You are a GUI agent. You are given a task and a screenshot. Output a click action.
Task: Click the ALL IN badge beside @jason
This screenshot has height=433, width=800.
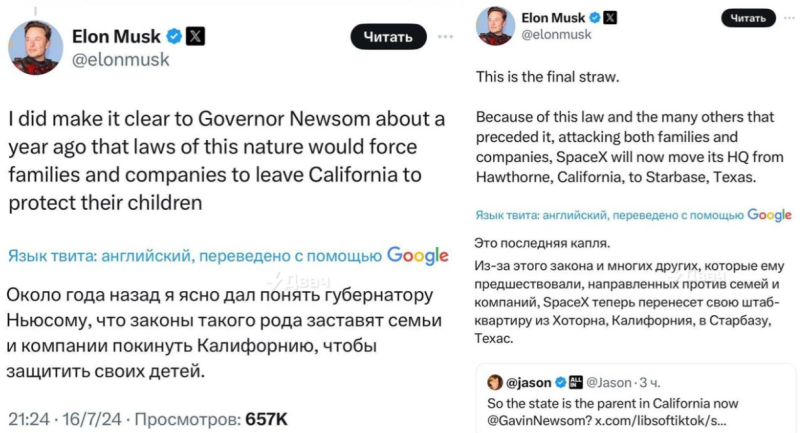pos(576,383)
